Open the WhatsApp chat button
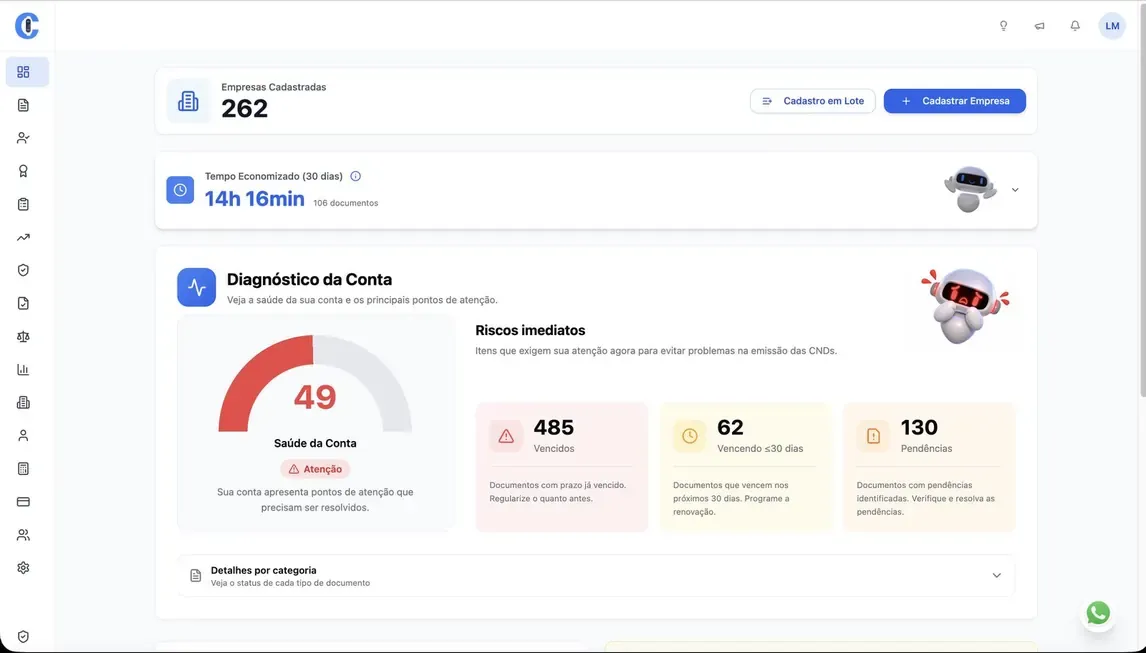The height and width of the screenshot is (653, 1146). click(1098, 613)
